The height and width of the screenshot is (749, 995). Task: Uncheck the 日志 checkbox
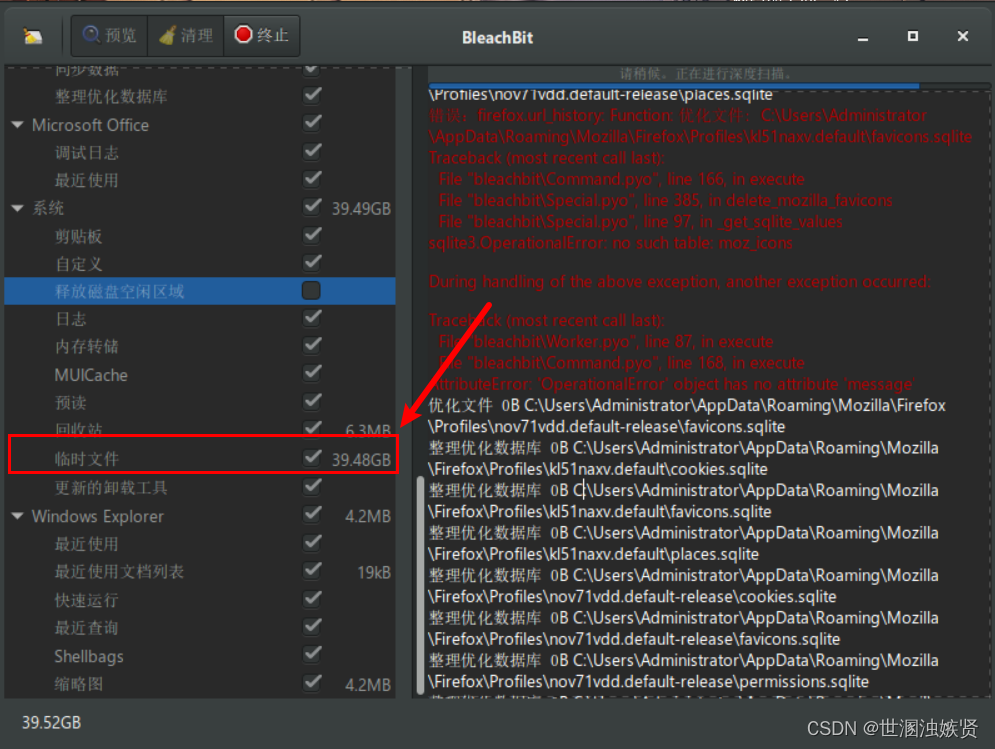click(312, 317)
